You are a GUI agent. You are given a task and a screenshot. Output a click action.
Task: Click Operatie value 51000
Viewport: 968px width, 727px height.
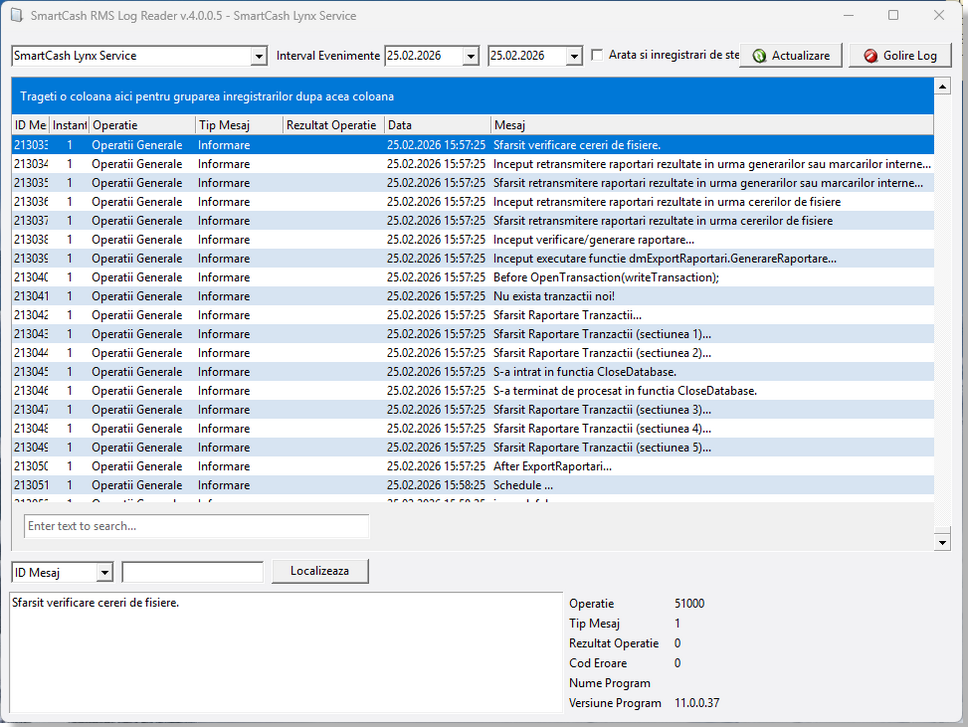pos(690,604)
